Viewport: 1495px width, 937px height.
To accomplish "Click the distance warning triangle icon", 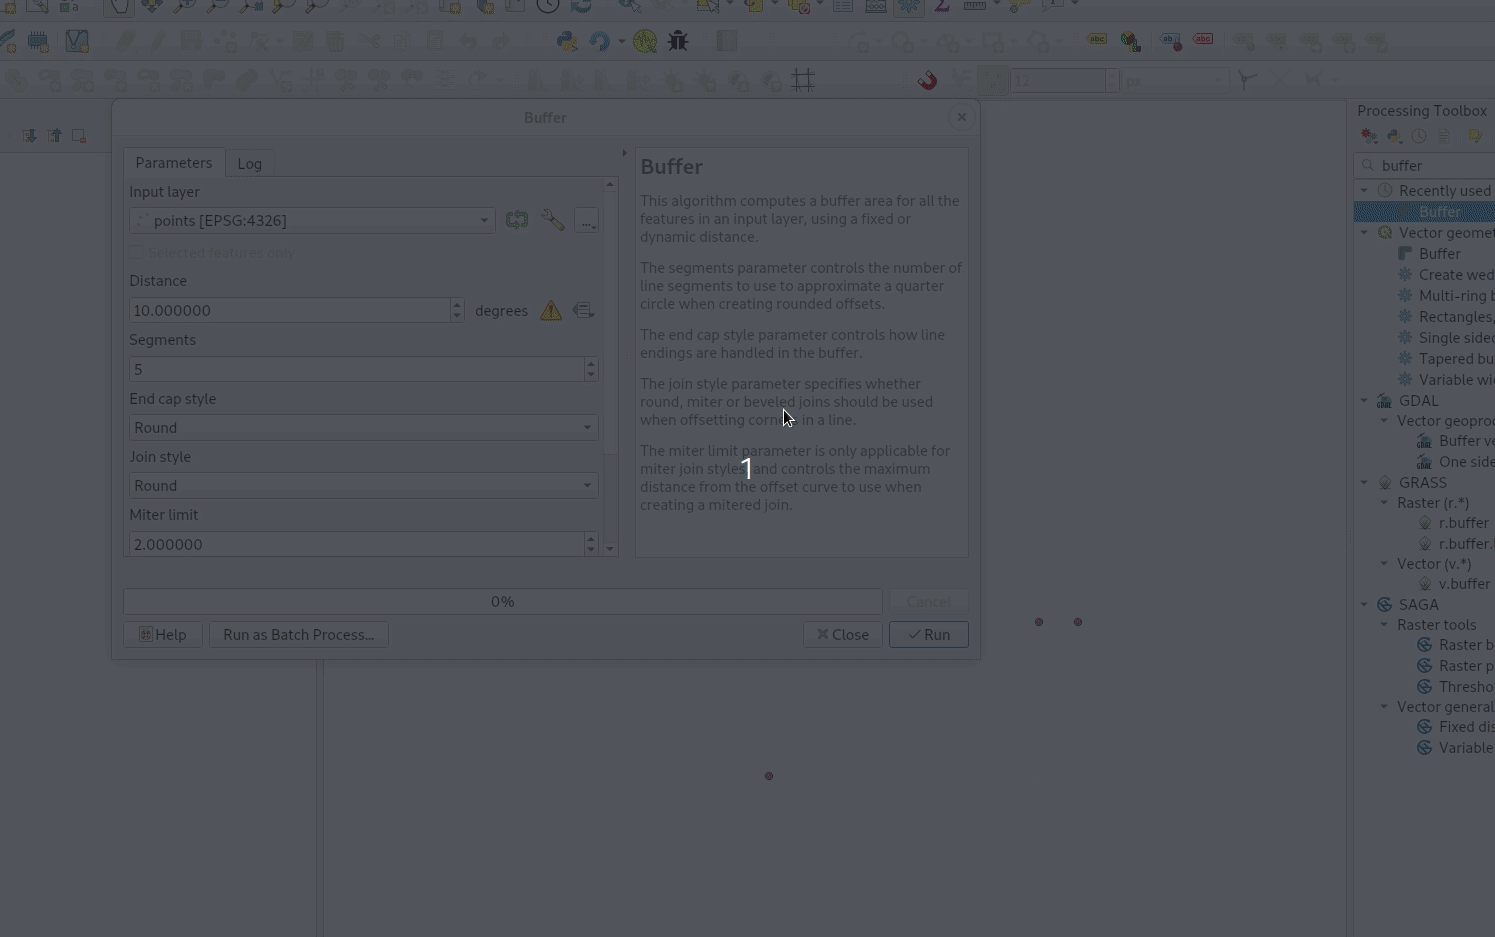I will pos(551,311).
